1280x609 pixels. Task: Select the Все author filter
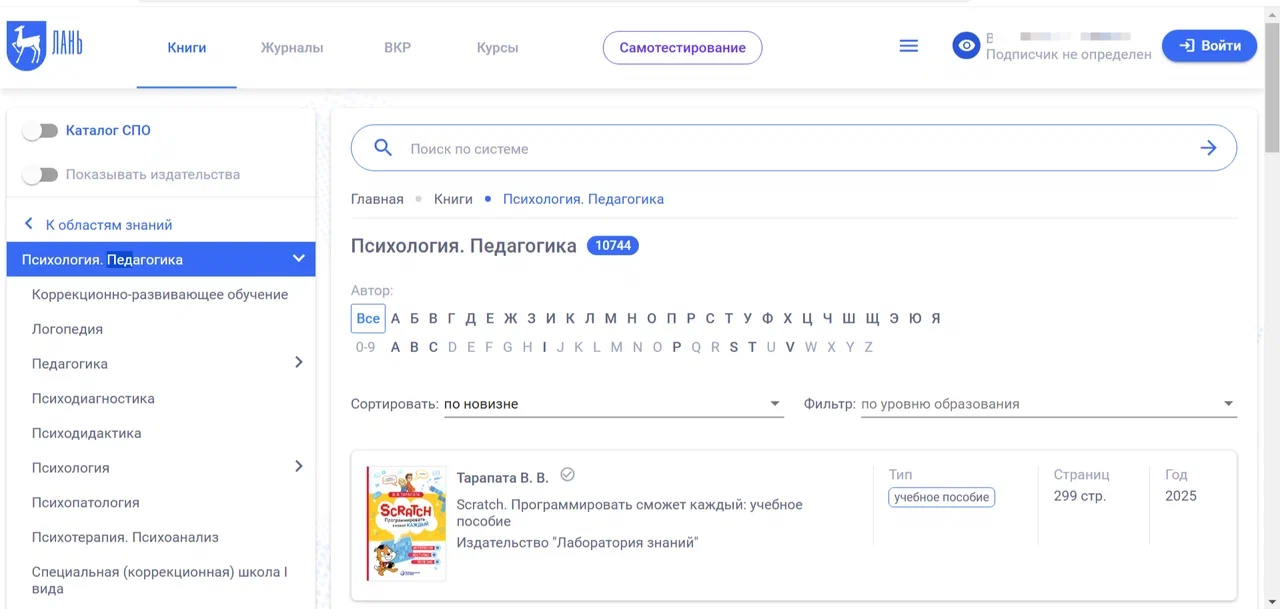(x=368, y=319)
